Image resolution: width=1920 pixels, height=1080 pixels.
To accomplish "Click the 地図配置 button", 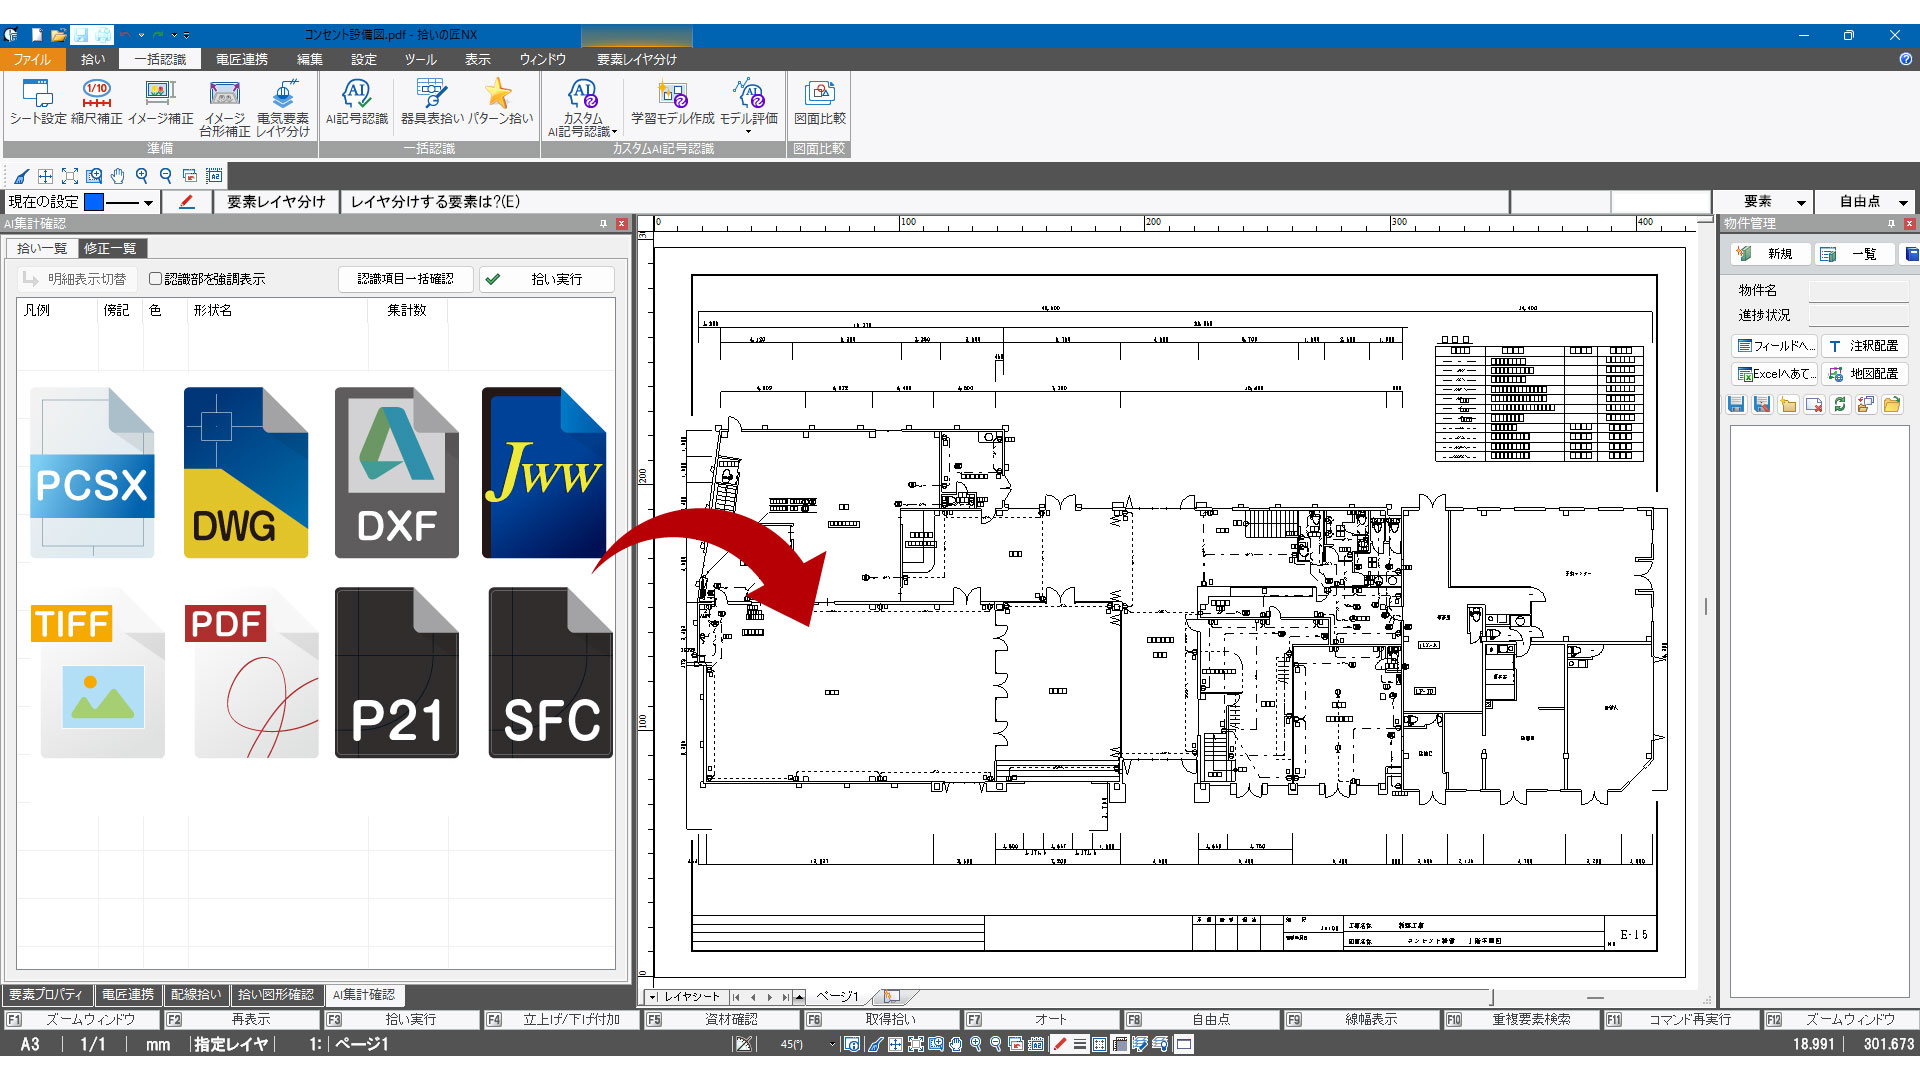I will point(1864,374).
